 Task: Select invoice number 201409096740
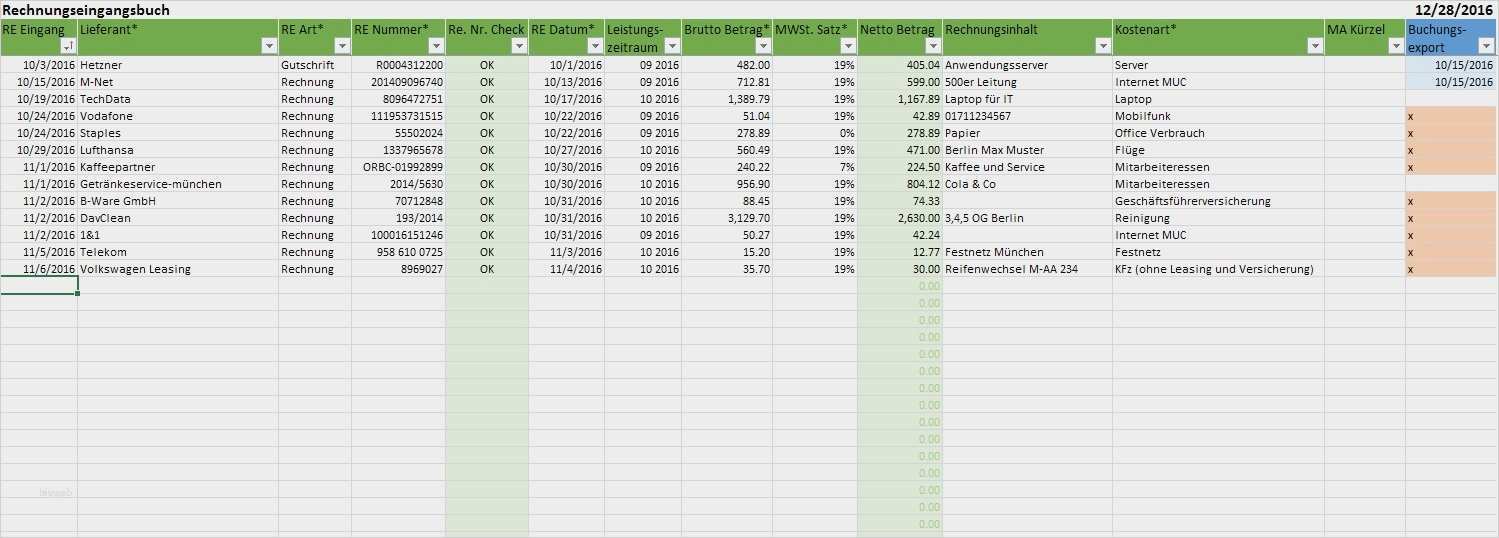[398, 82]
